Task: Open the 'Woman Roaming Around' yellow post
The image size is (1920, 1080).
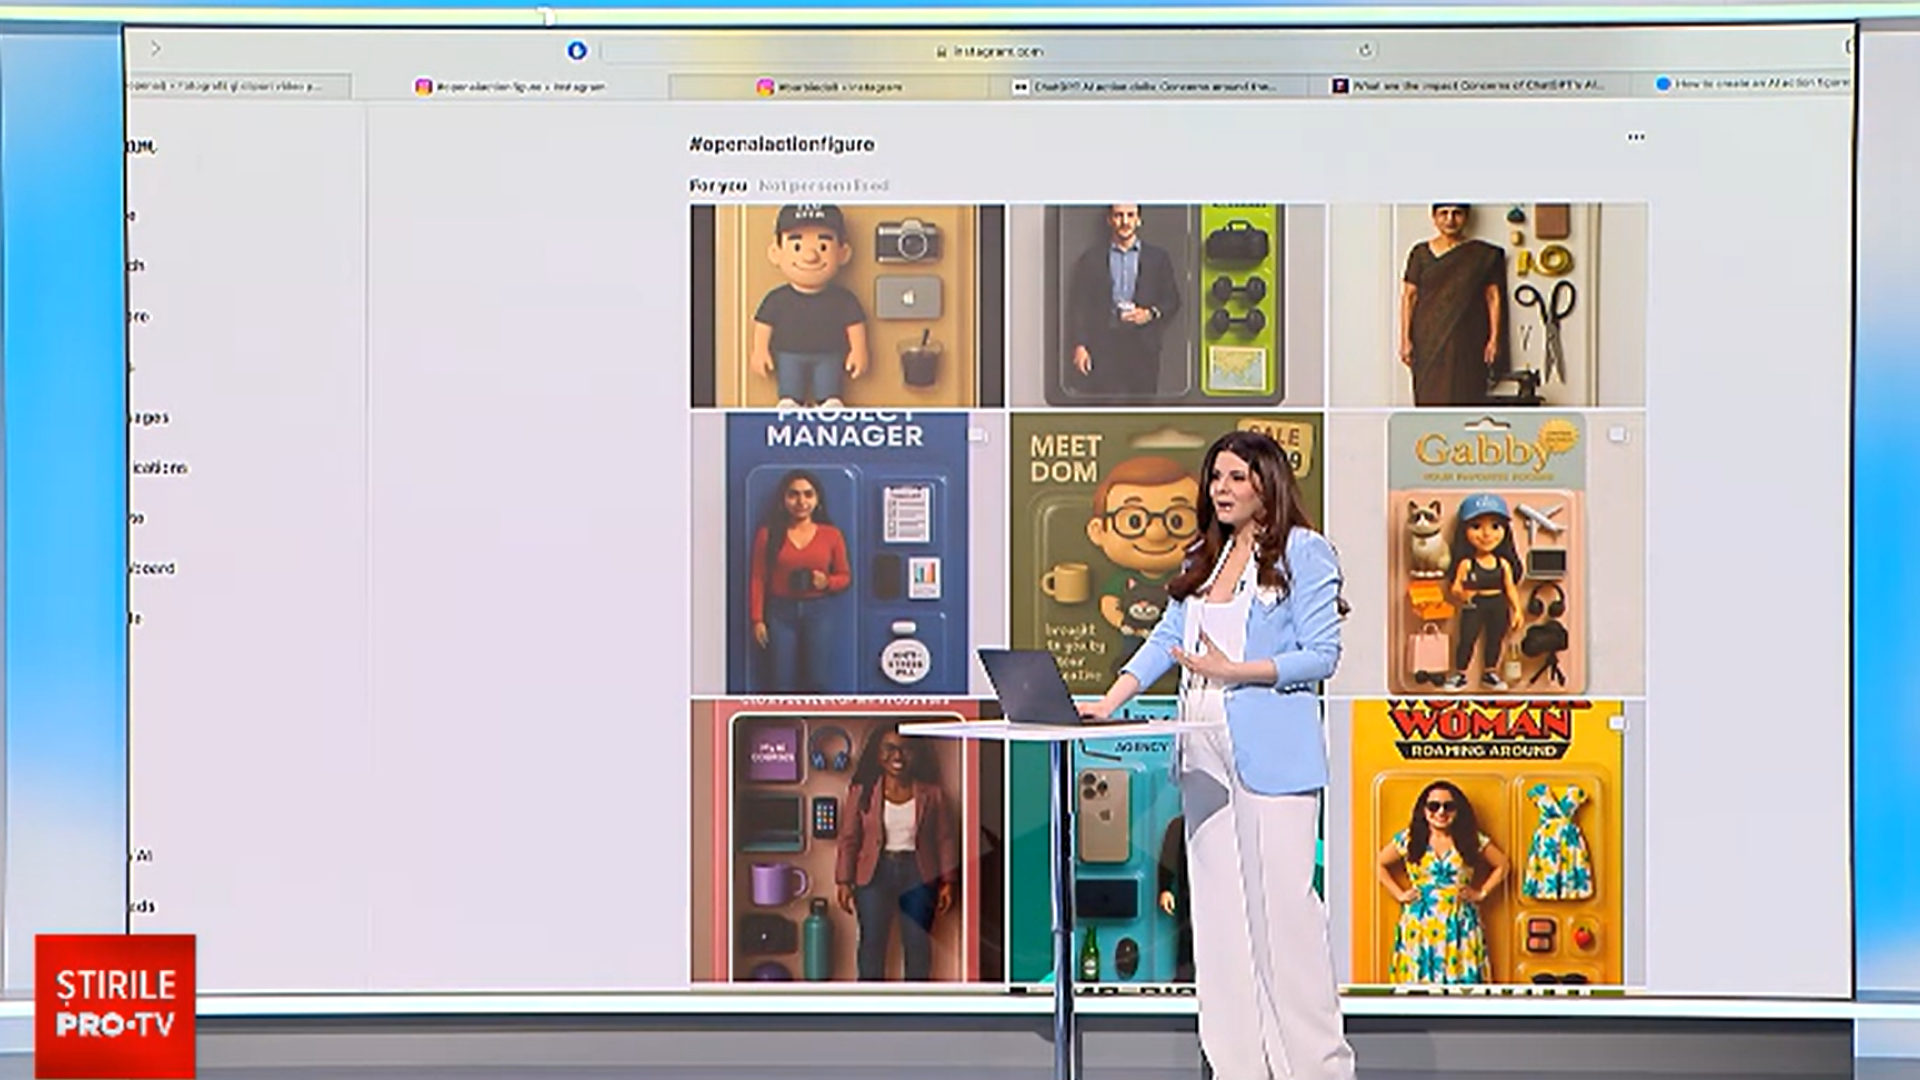Action: (1487, 842)
